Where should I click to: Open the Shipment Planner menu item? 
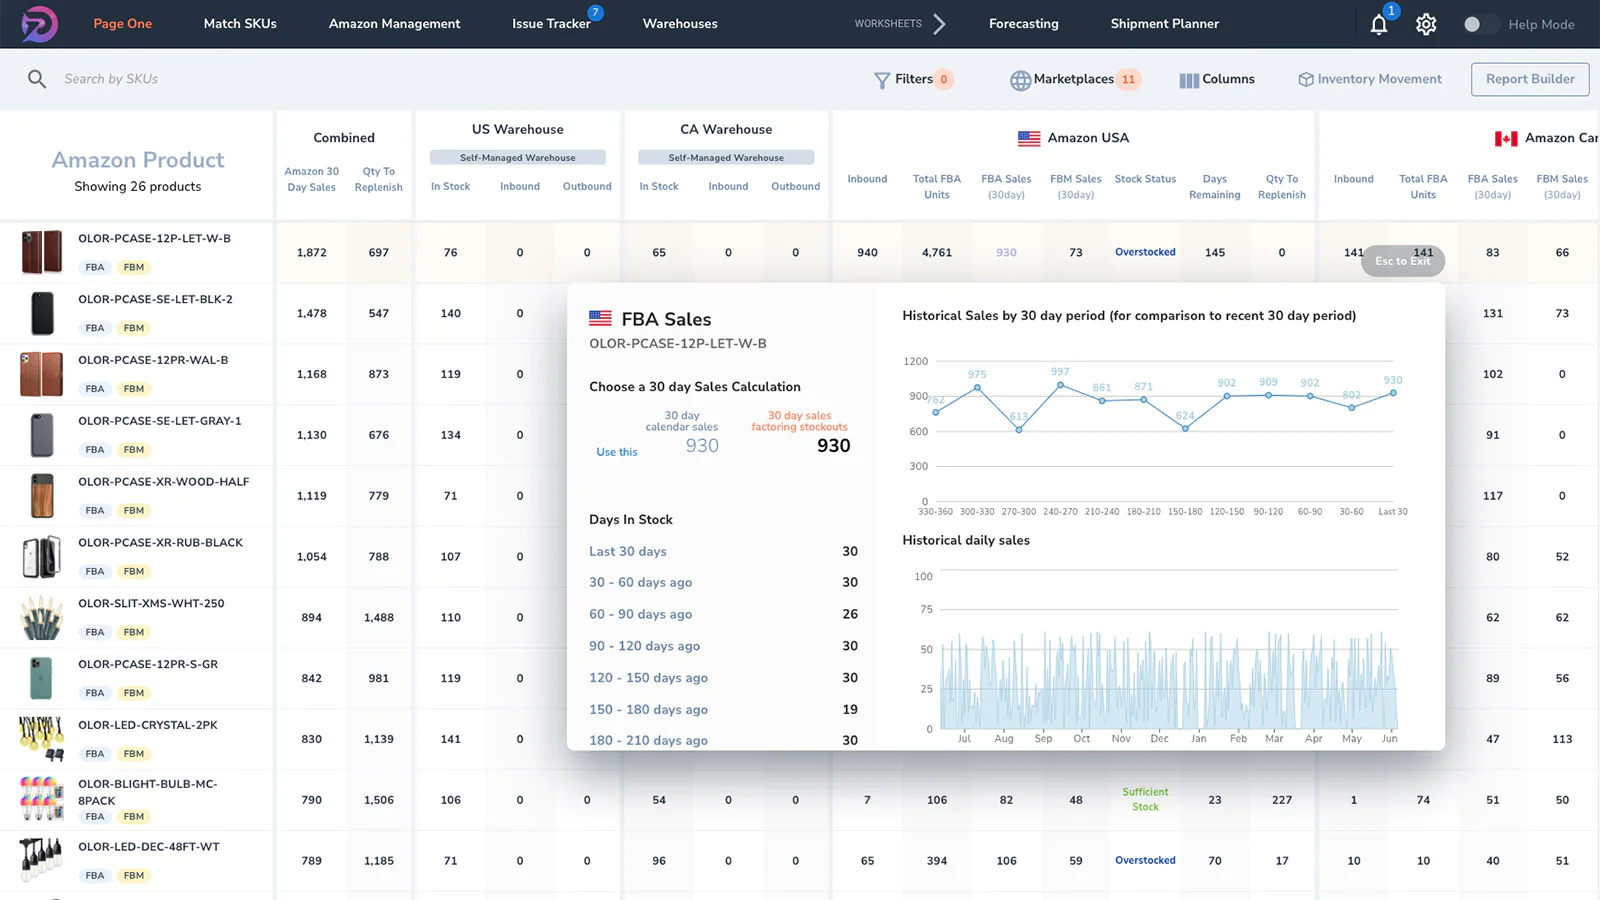pyautogui.click(x=1164, y=23)
